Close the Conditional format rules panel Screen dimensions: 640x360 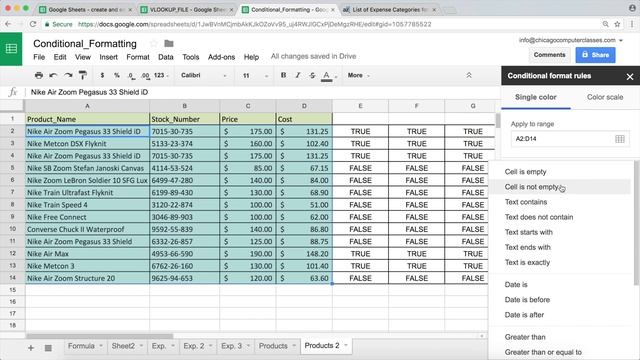click(630, 76)
